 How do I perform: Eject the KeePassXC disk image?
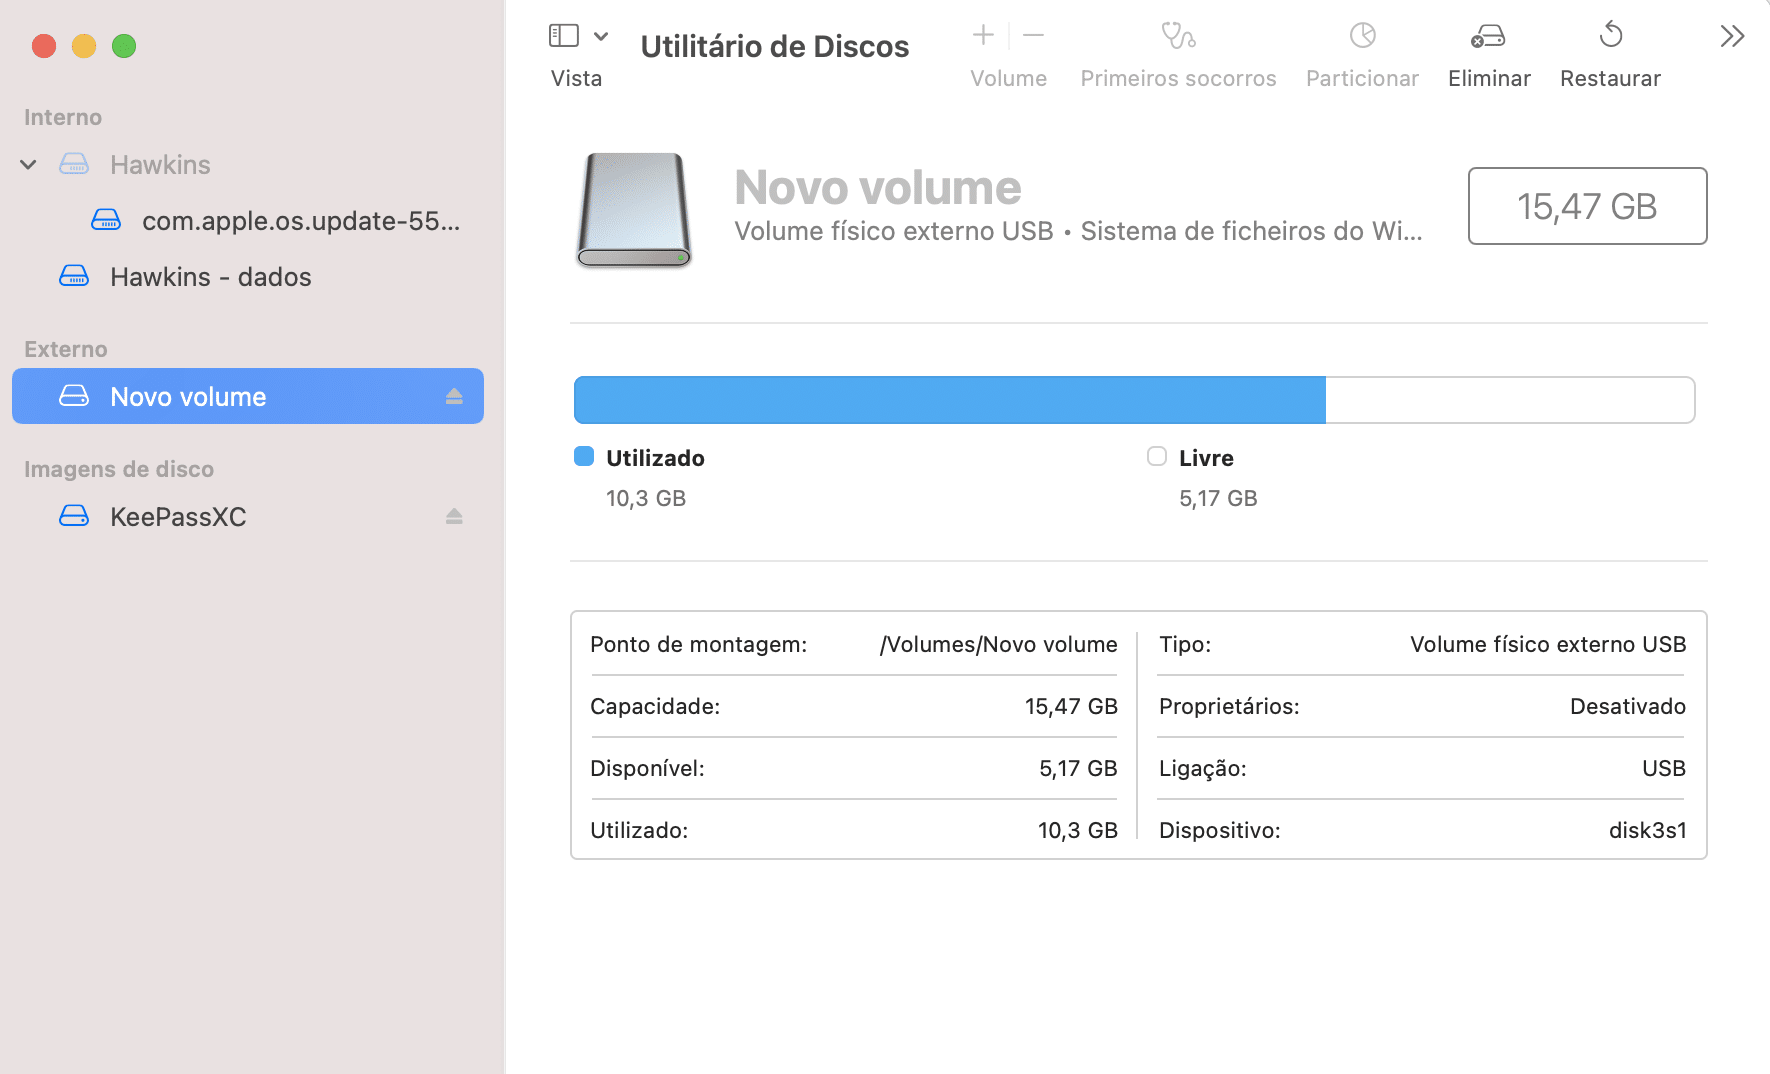point(454,516)
